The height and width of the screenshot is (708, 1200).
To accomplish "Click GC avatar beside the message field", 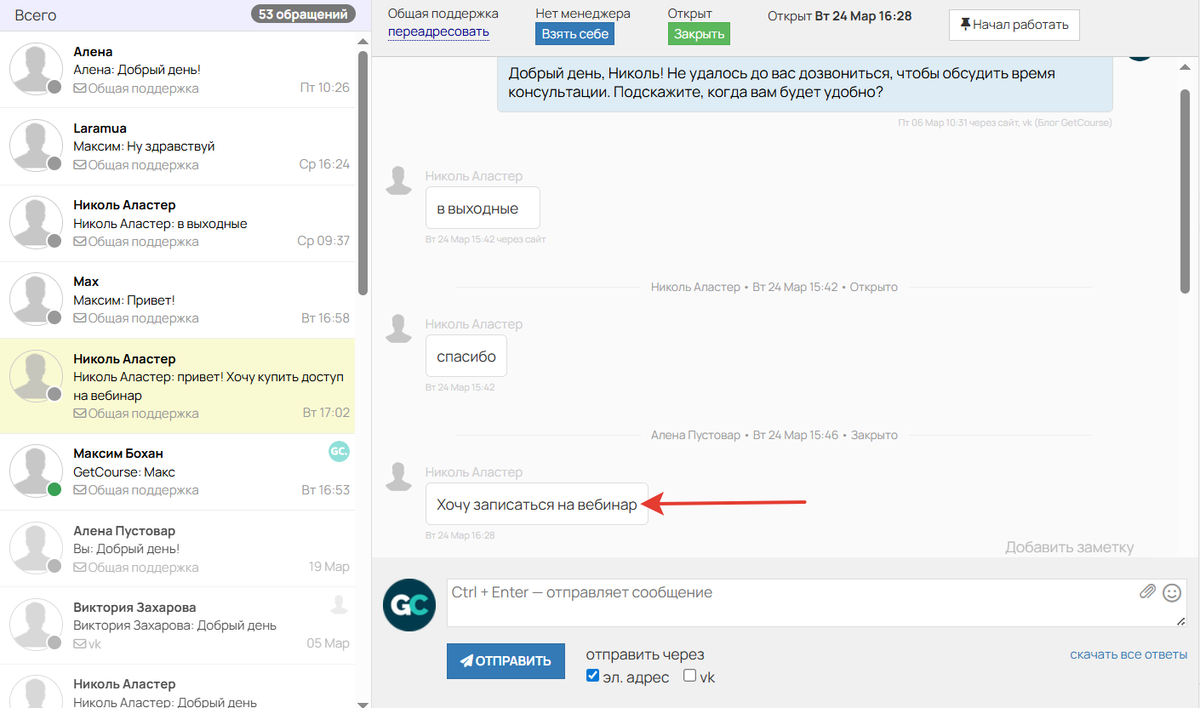I will click(x=409, y=605).
